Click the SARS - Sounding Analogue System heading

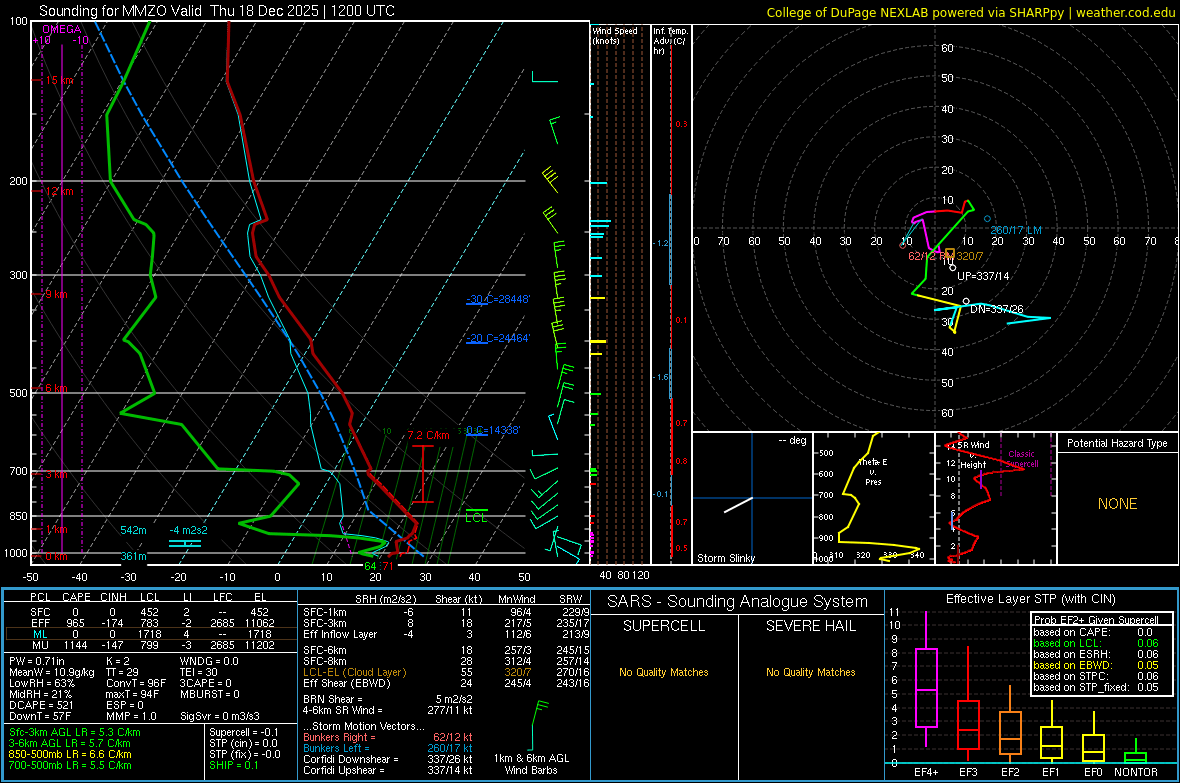coord(737,602)
